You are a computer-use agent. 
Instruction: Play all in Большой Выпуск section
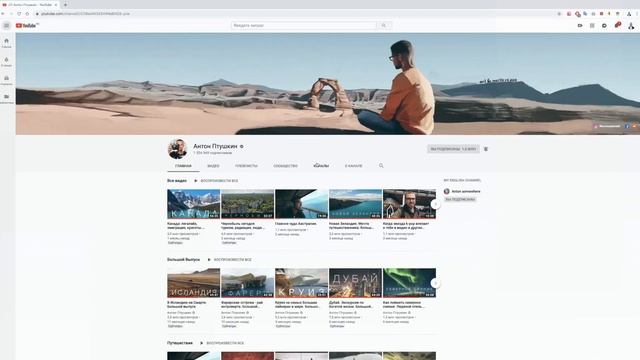point(230,260)
